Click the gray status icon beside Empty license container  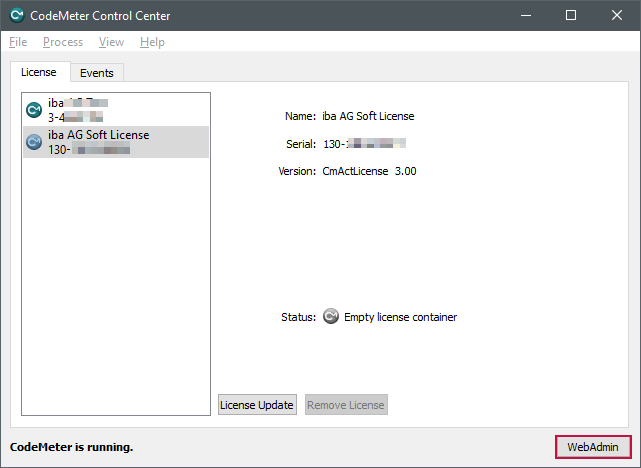tap(331, 316)
